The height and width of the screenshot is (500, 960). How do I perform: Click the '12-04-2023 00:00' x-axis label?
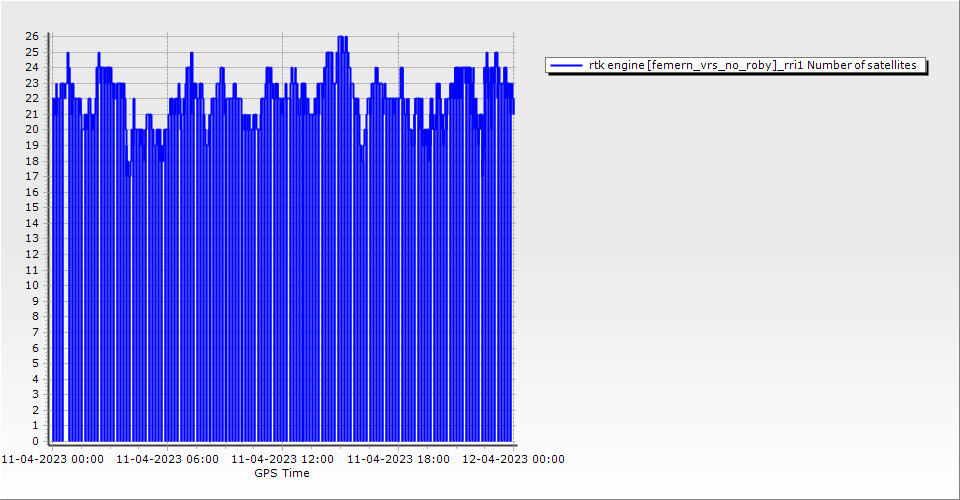513,460
